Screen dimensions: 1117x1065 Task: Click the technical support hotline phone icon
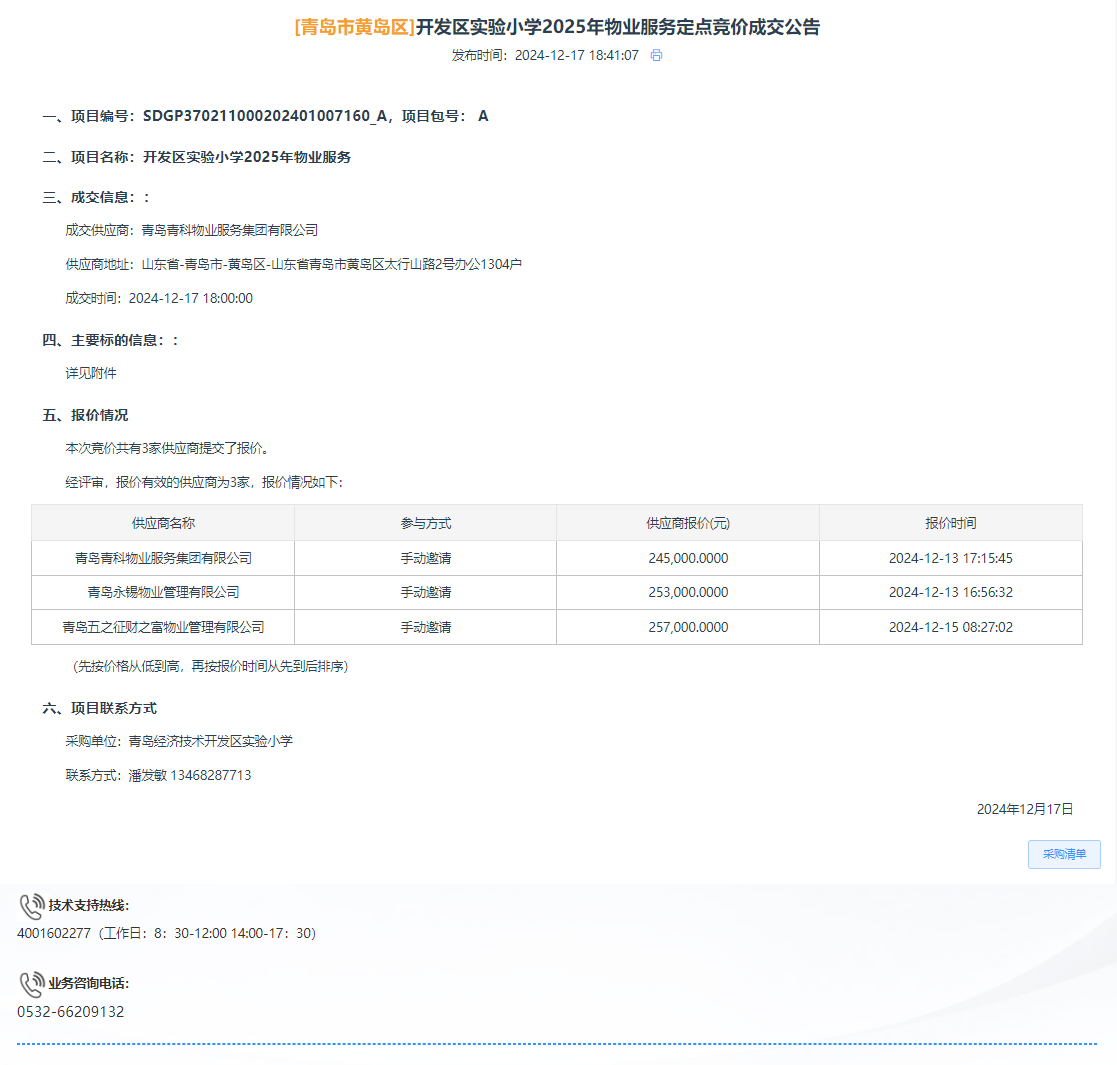(32, 906)
